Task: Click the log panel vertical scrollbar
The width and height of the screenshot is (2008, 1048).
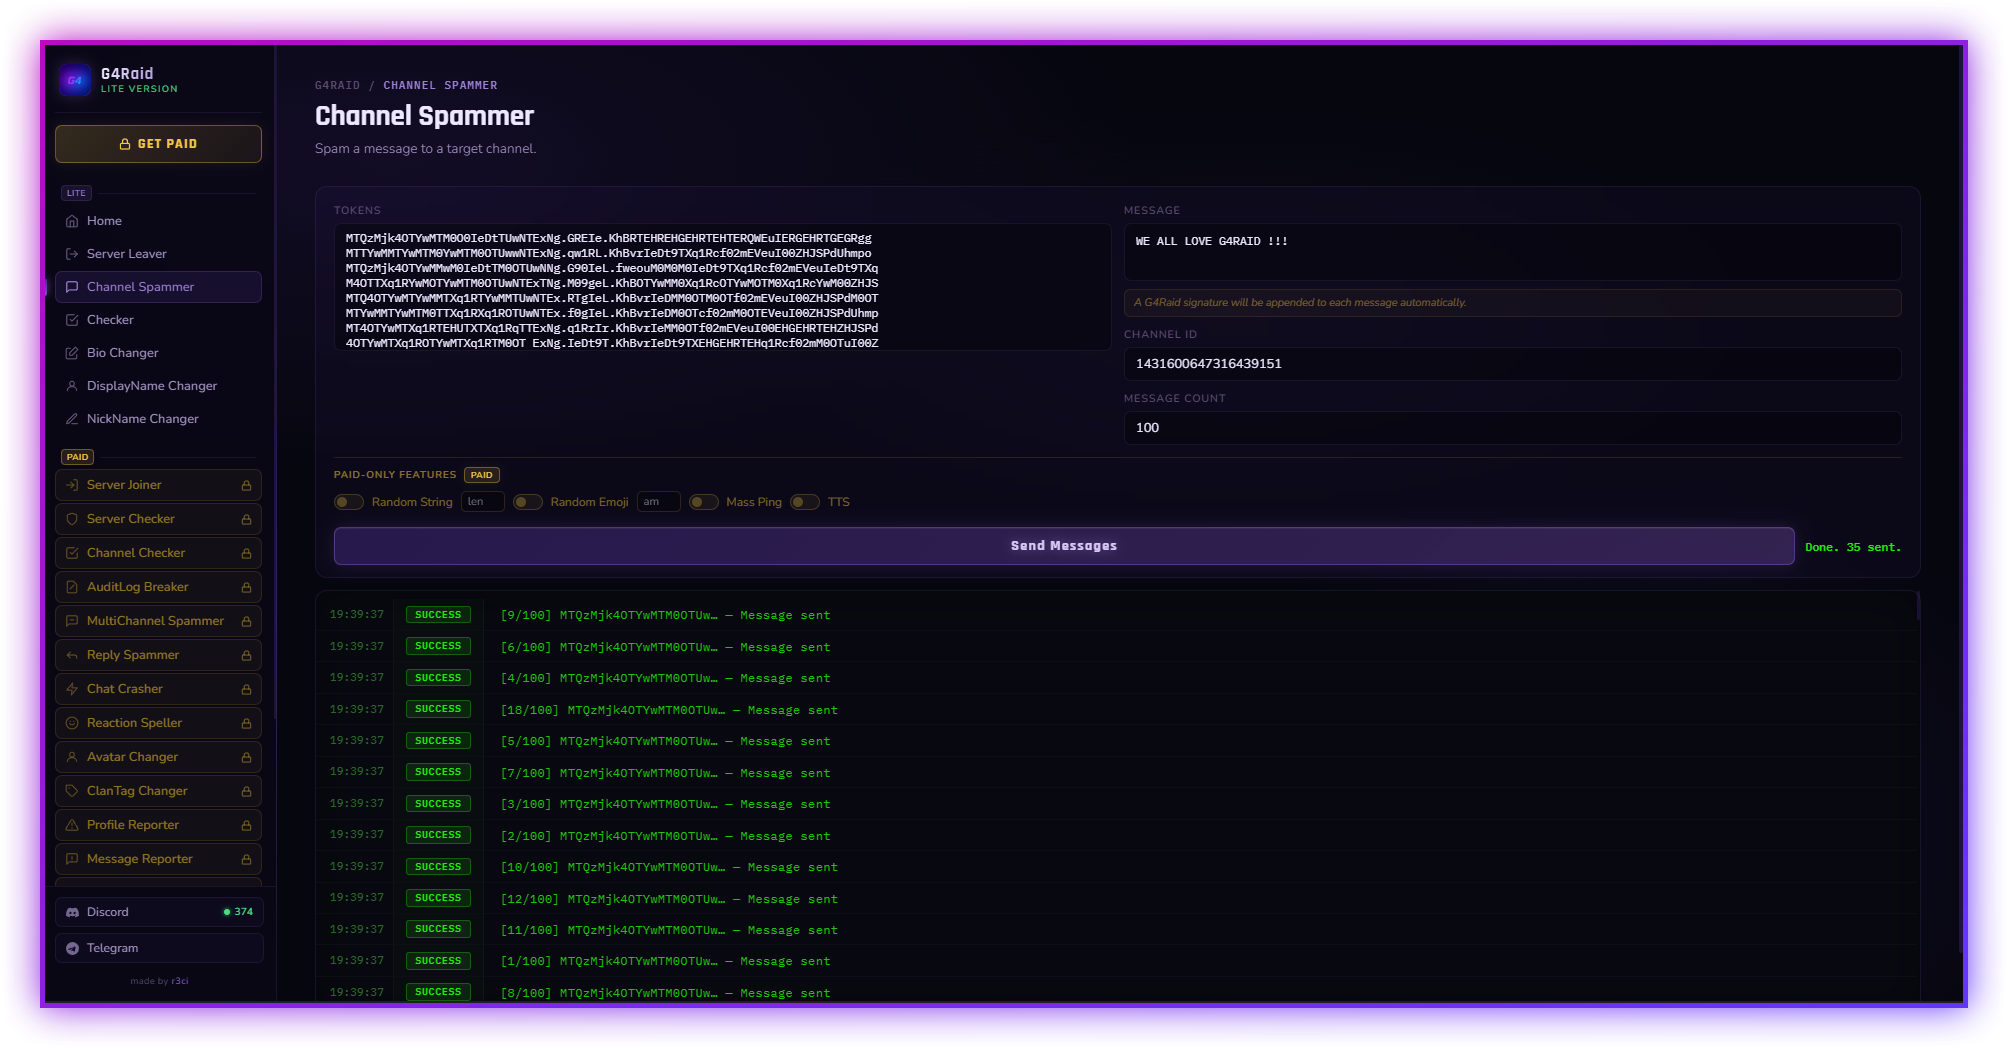Action: coord(1917,606)
